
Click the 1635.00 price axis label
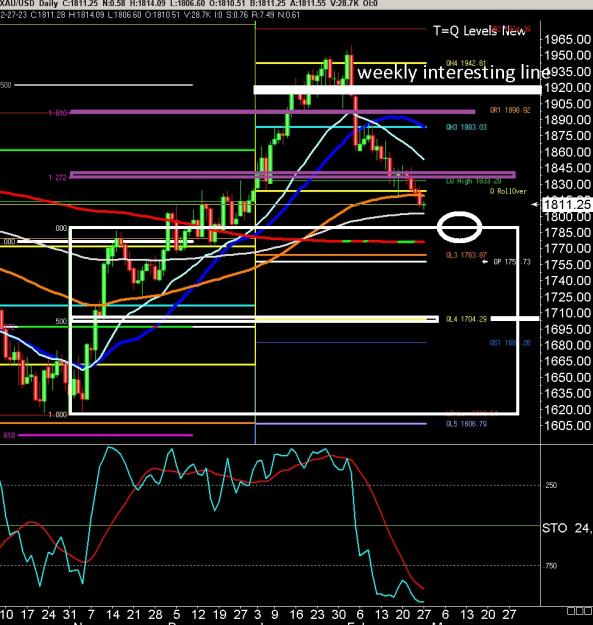pos(567,394)
